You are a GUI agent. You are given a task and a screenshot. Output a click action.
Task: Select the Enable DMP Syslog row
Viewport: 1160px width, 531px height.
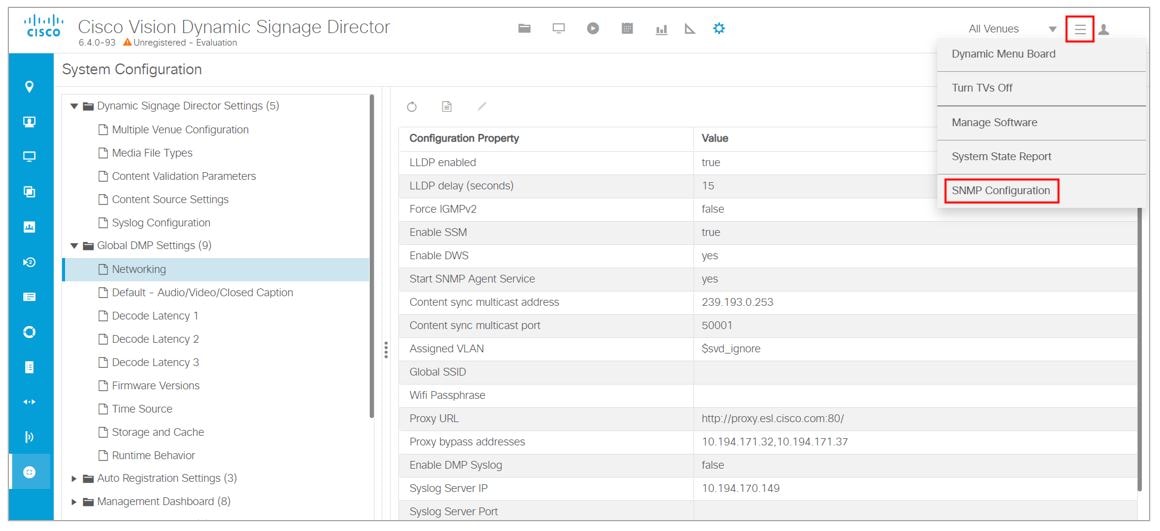[768, 465]
